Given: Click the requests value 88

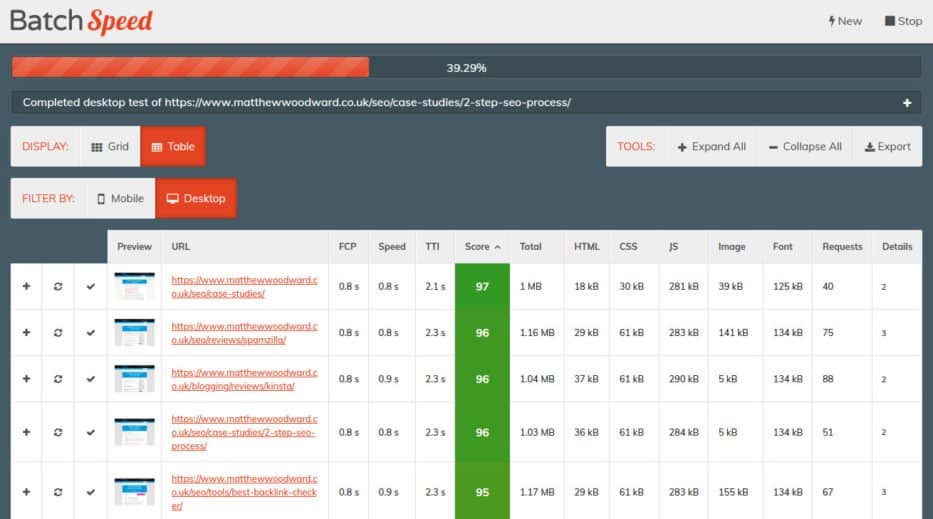Looking at the screenshot, I should [828, 379].
